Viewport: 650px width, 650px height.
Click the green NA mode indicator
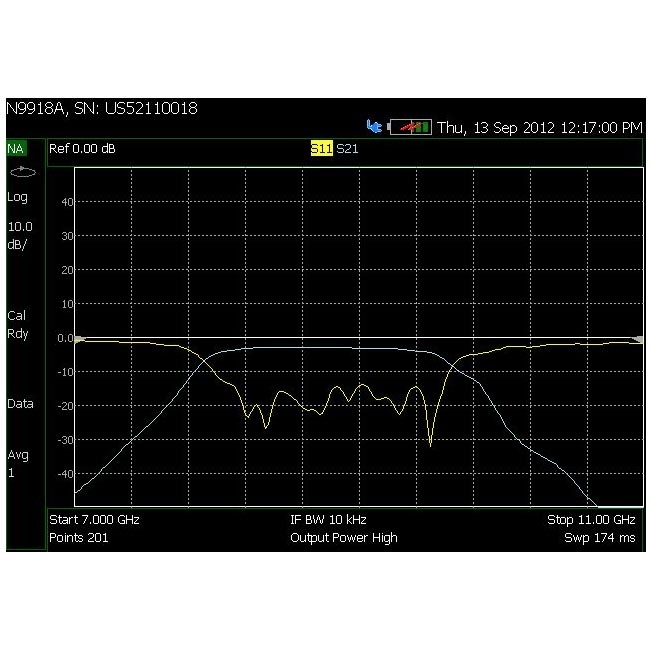tap(16, 149)
